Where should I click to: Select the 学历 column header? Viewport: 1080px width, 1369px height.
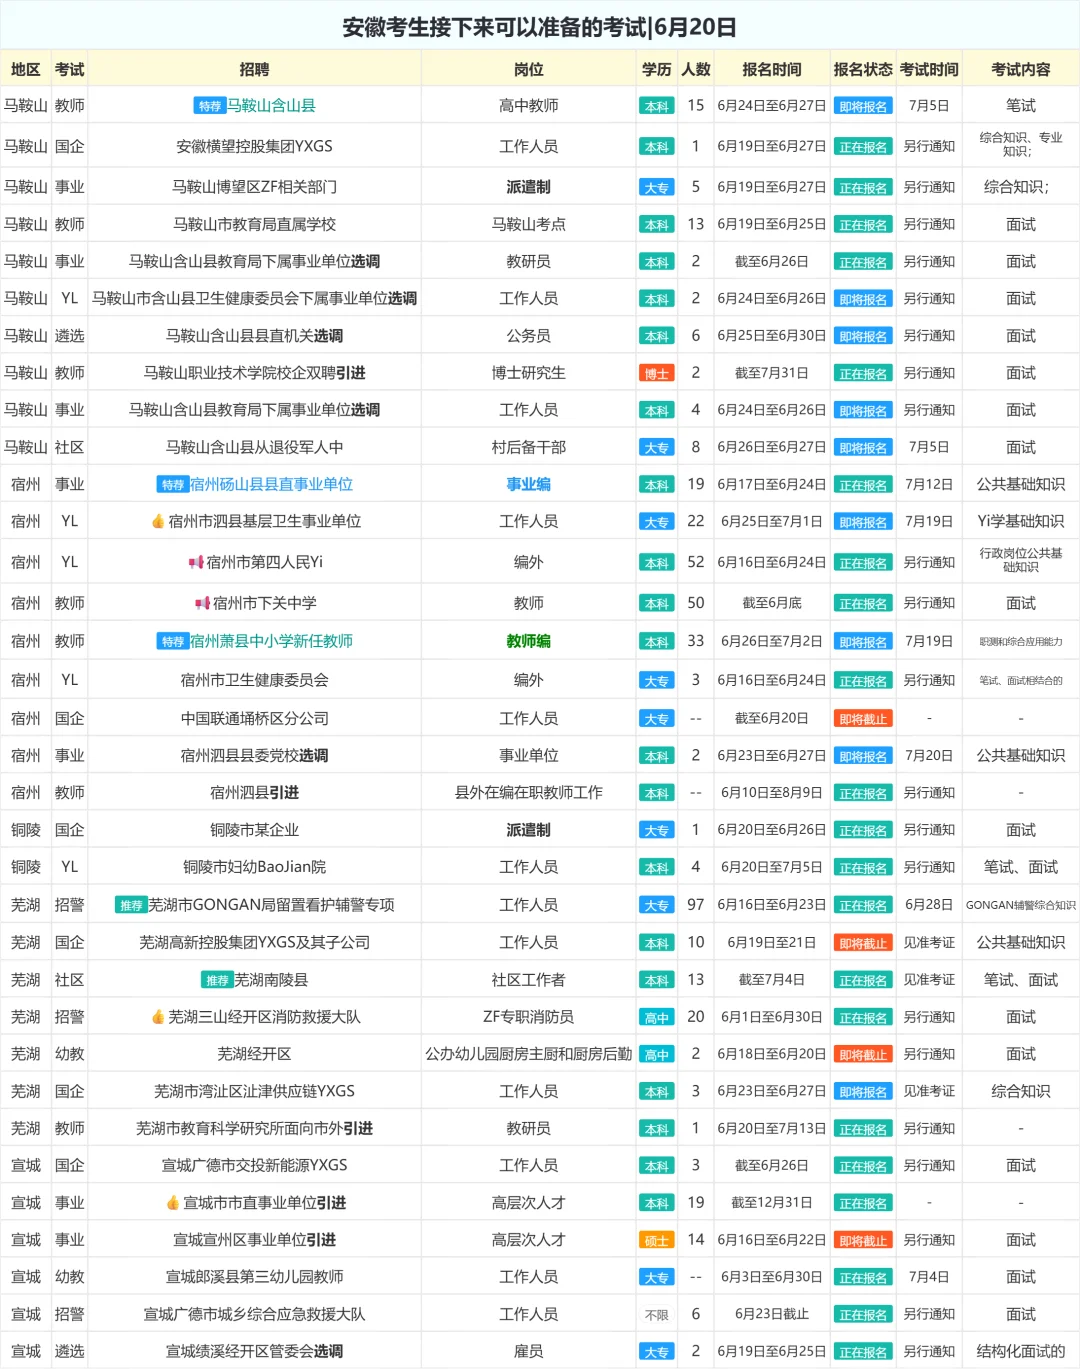pos(656,69)
